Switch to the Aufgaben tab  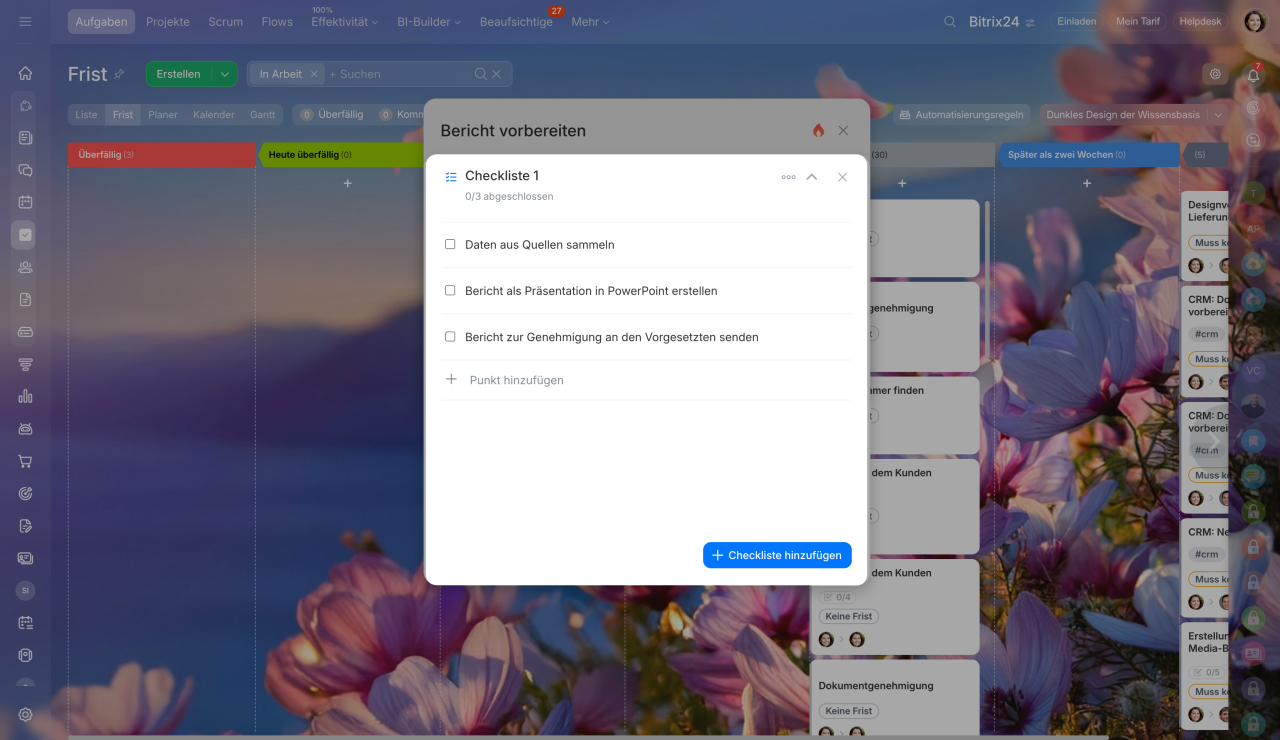[x=101, y=21]
